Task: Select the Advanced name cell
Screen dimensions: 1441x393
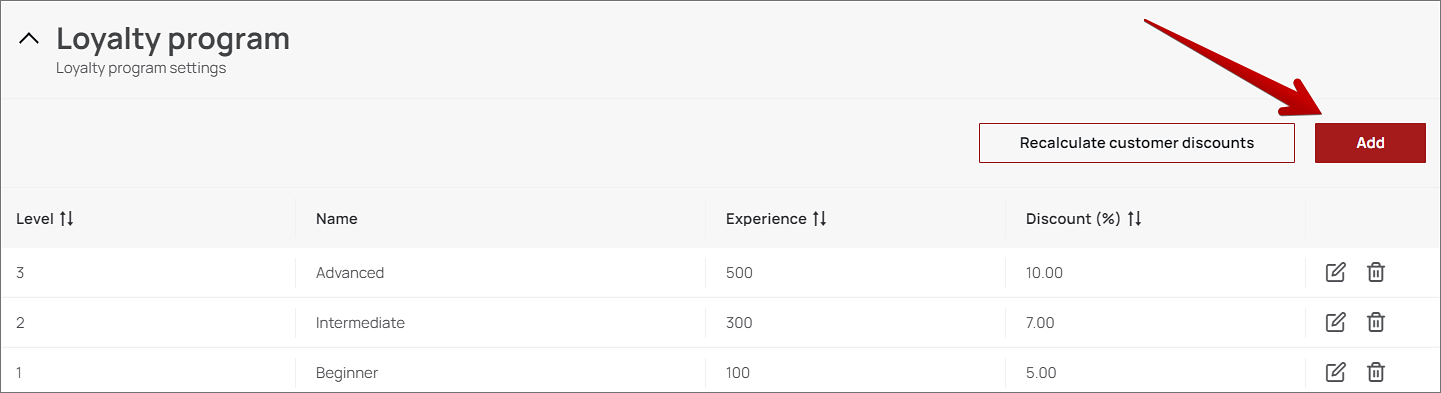Action: pos(350,272)
